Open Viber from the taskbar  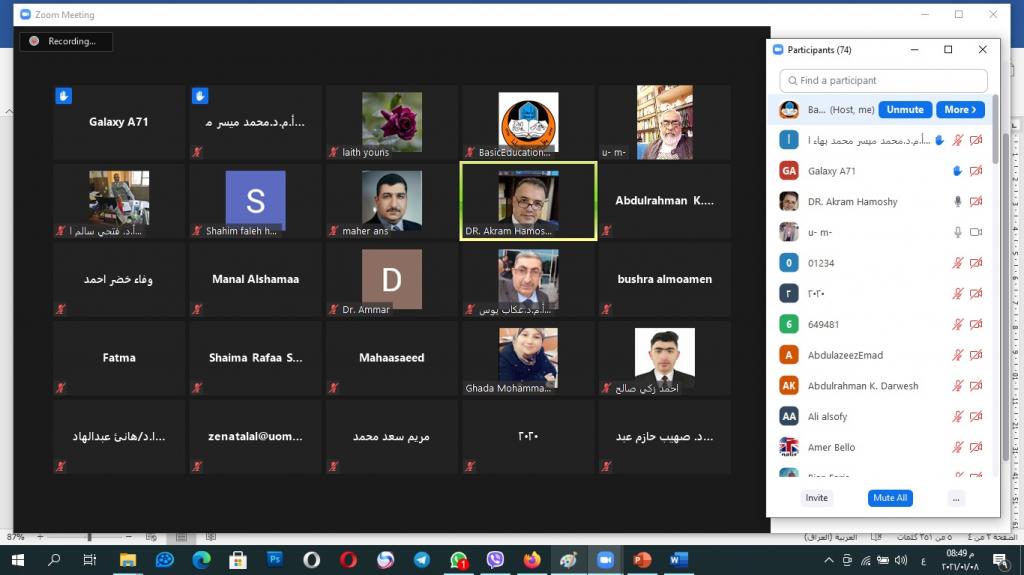(x=494, y=560)
